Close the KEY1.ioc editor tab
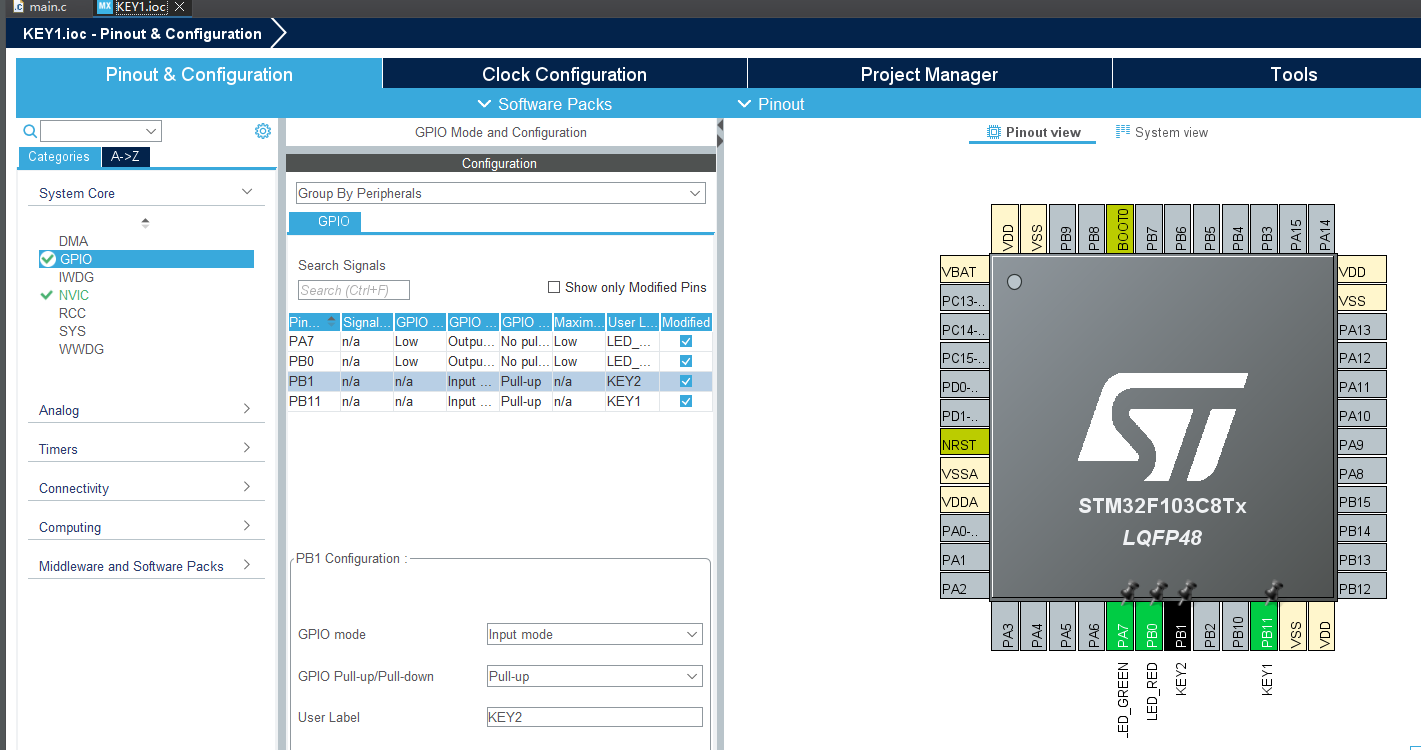The image size is (1421, 750). tap(179, 7)
